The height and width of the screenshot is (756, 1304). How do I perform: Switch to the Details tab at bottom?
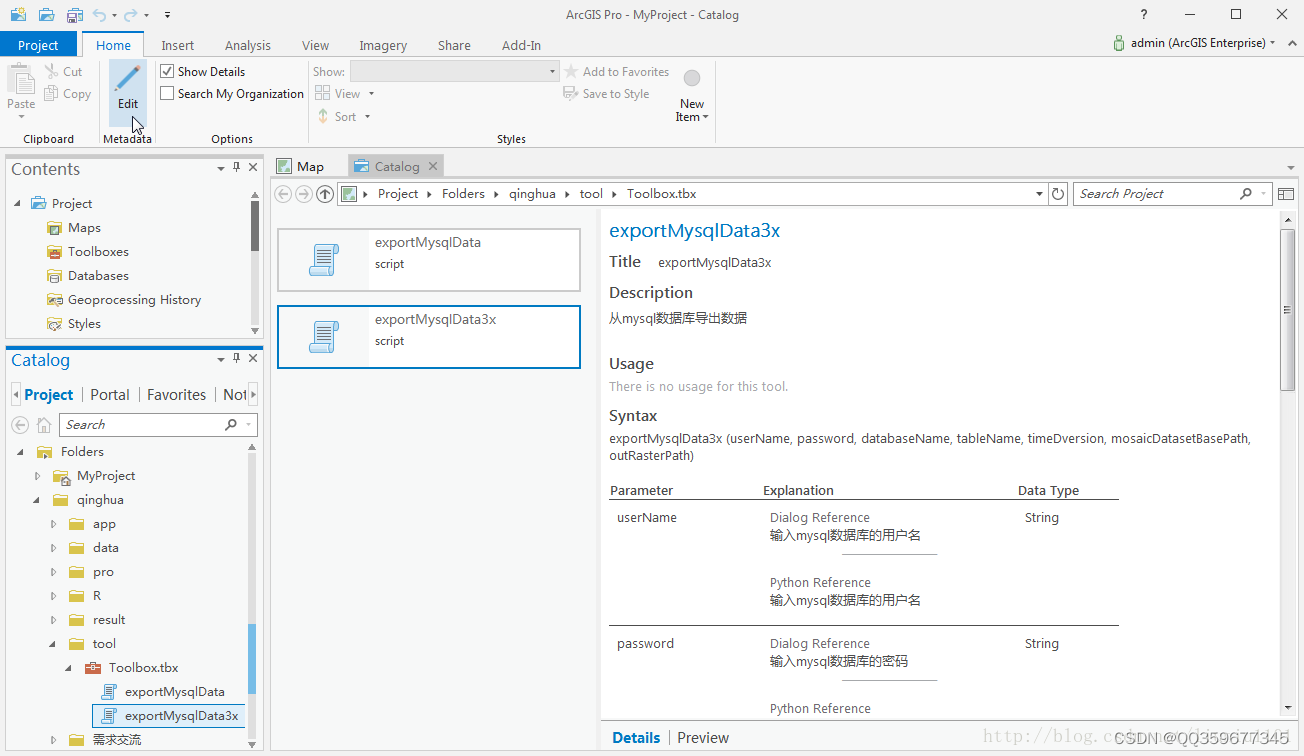(636, 738)
